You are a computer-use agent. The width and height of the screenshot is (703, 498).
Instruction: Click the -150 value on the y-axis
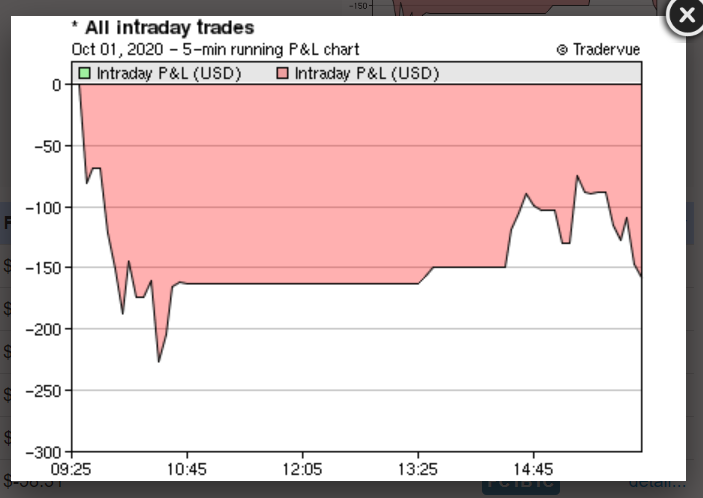pos(45,268)
